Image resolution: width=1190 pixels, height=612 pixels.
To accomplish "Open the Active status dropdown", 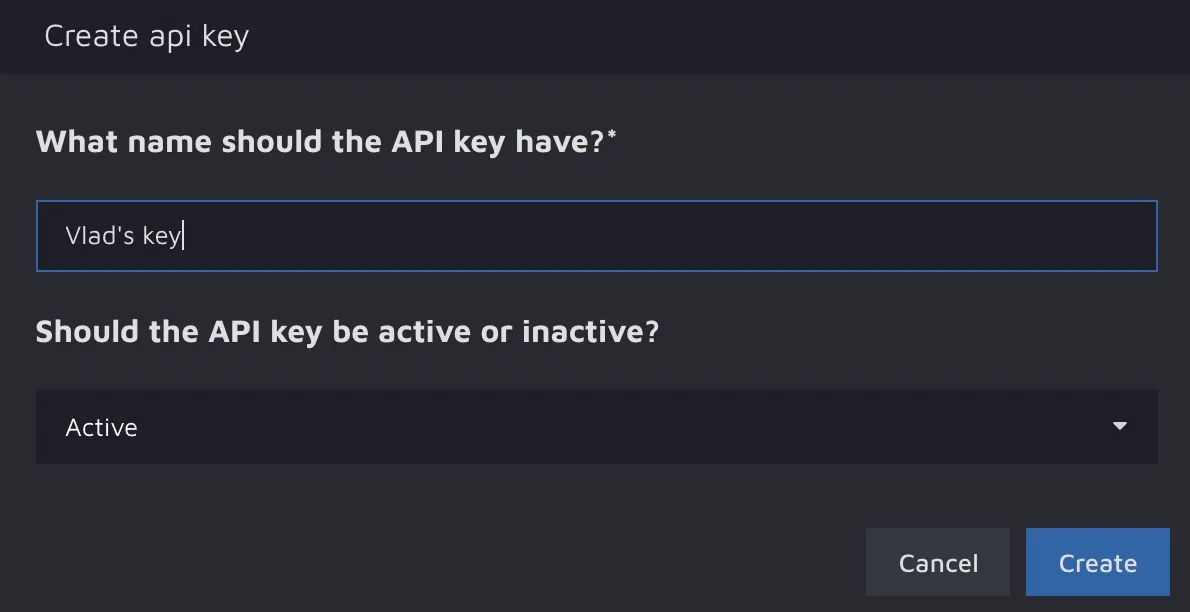I will [x=596, y=427].
